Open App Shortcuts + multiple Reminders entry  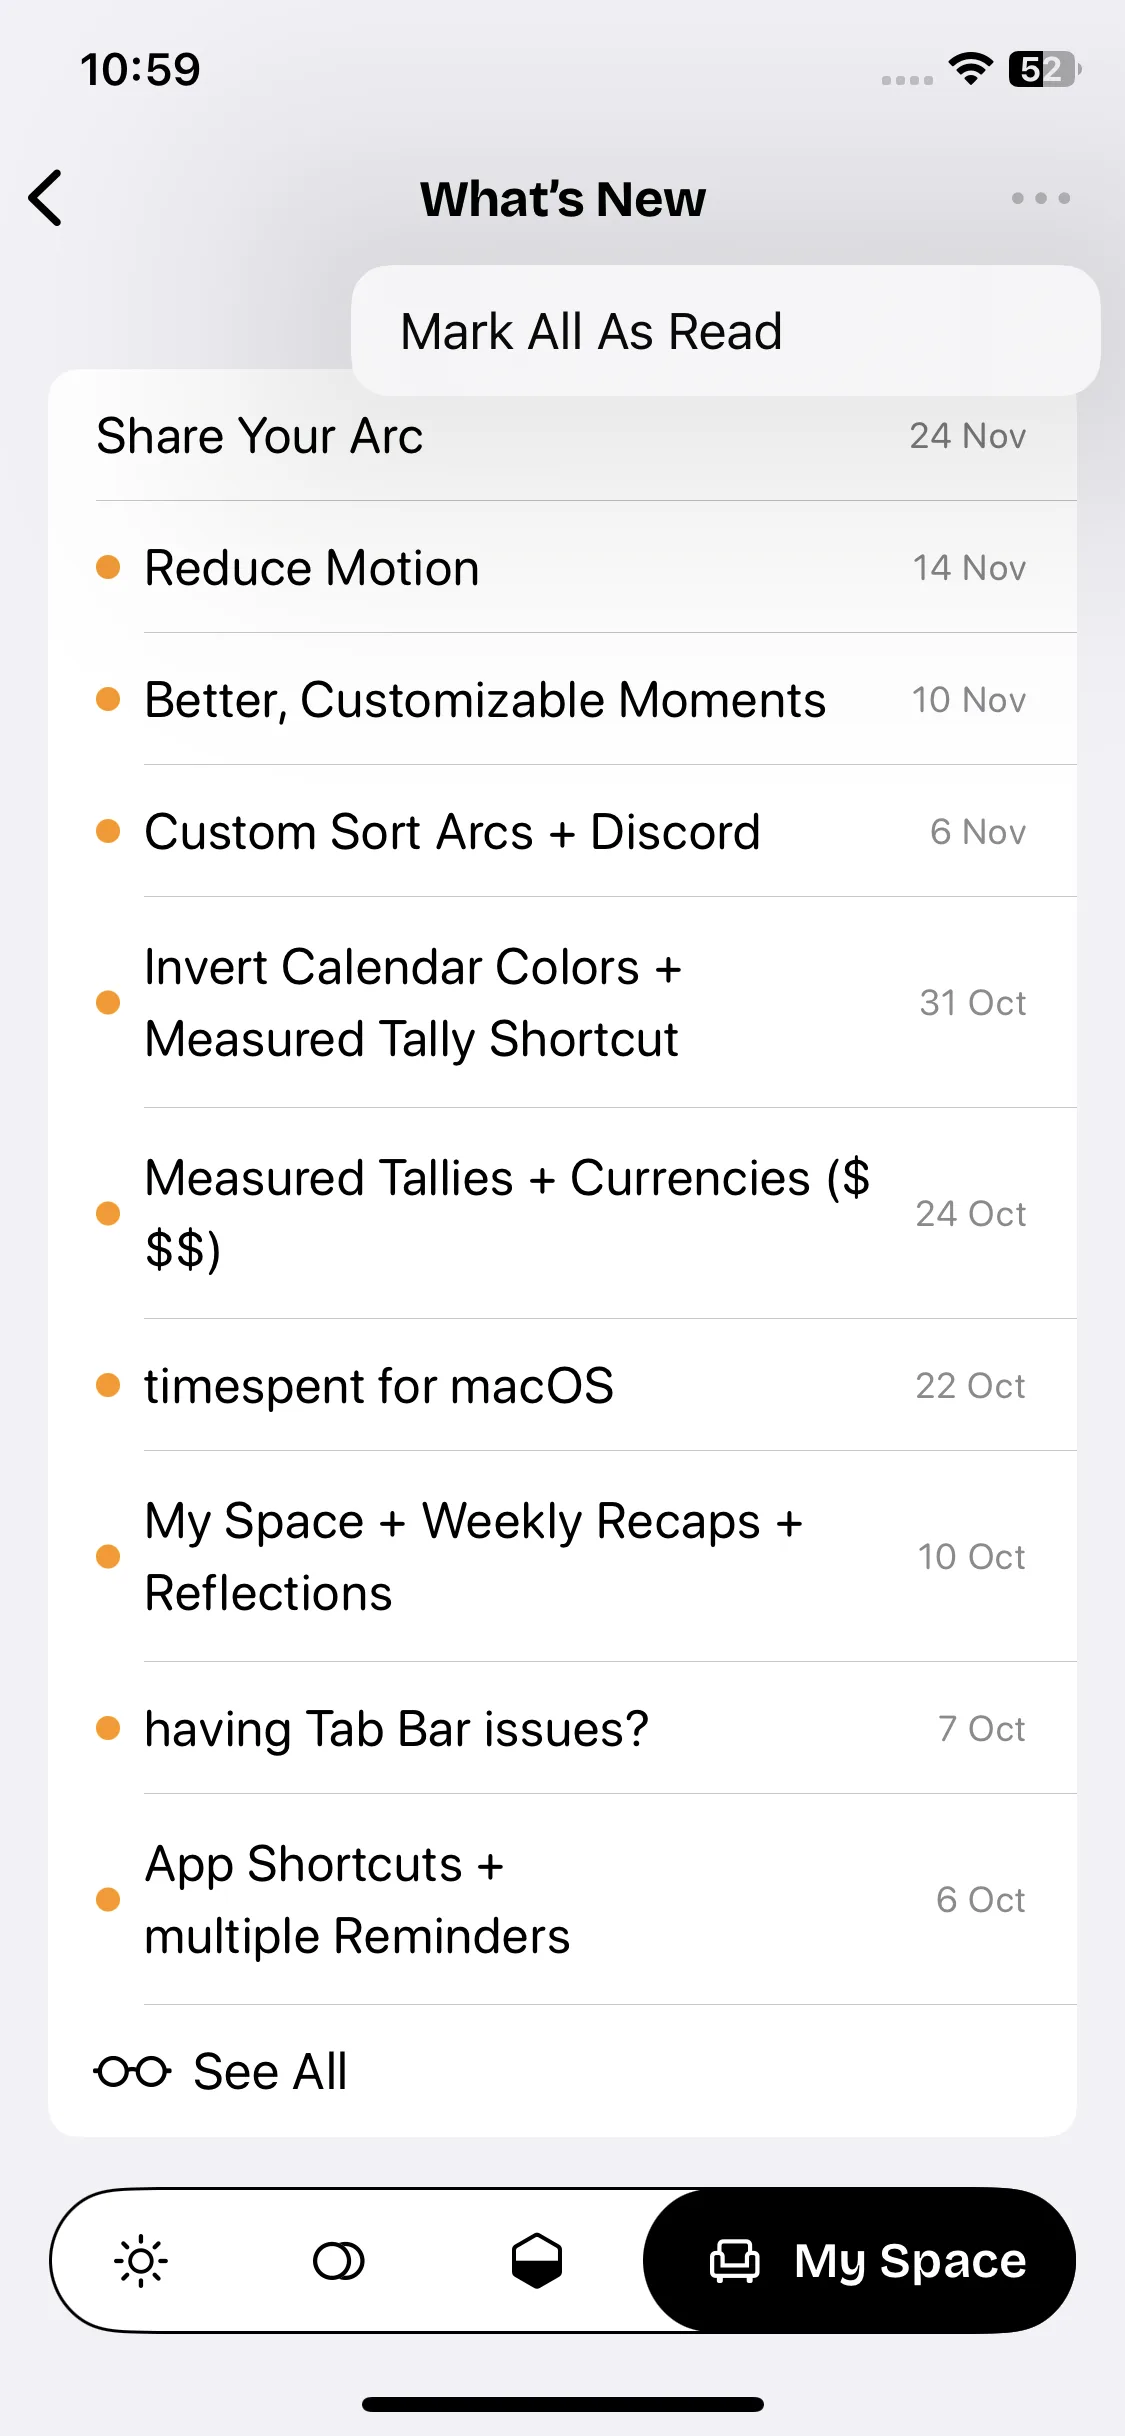357,1900
